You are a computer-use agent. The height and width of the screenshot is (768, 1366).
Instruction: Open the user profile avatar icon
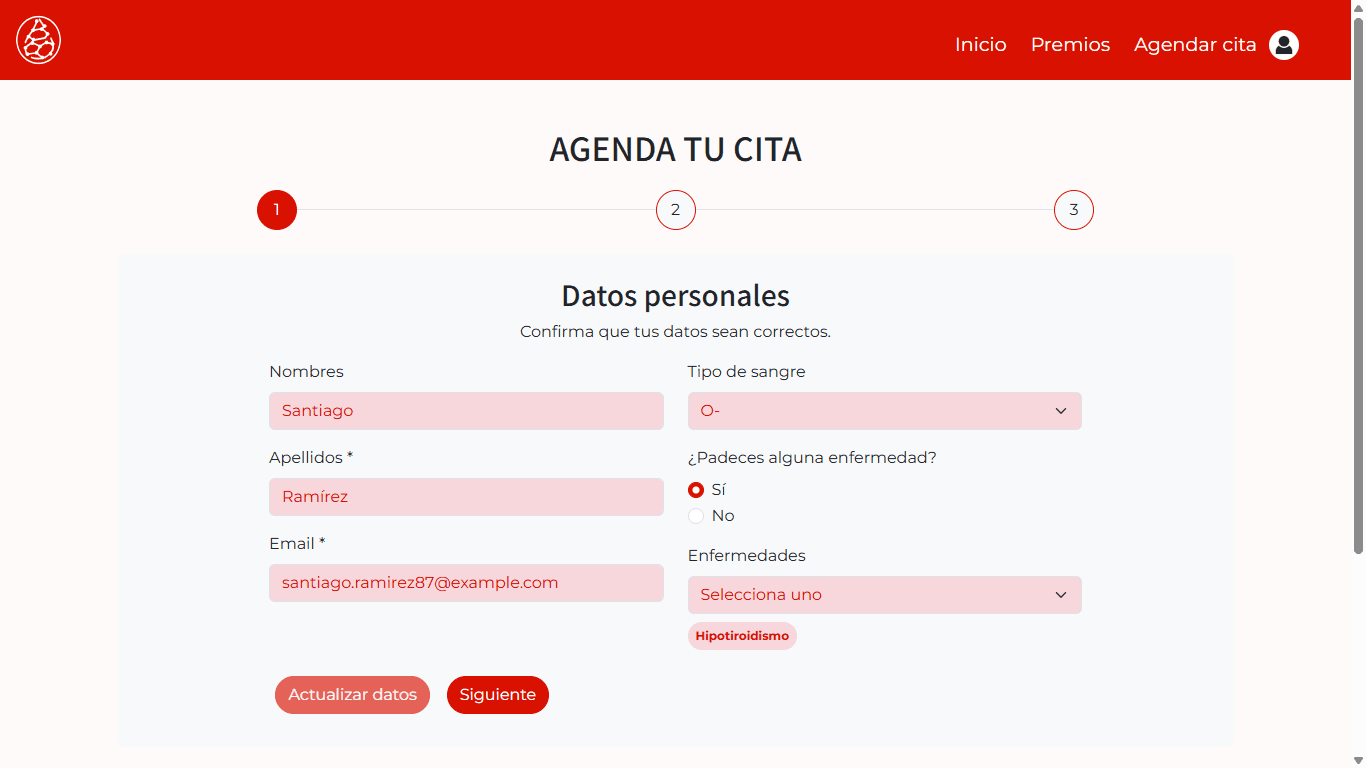click(1283, 45)
